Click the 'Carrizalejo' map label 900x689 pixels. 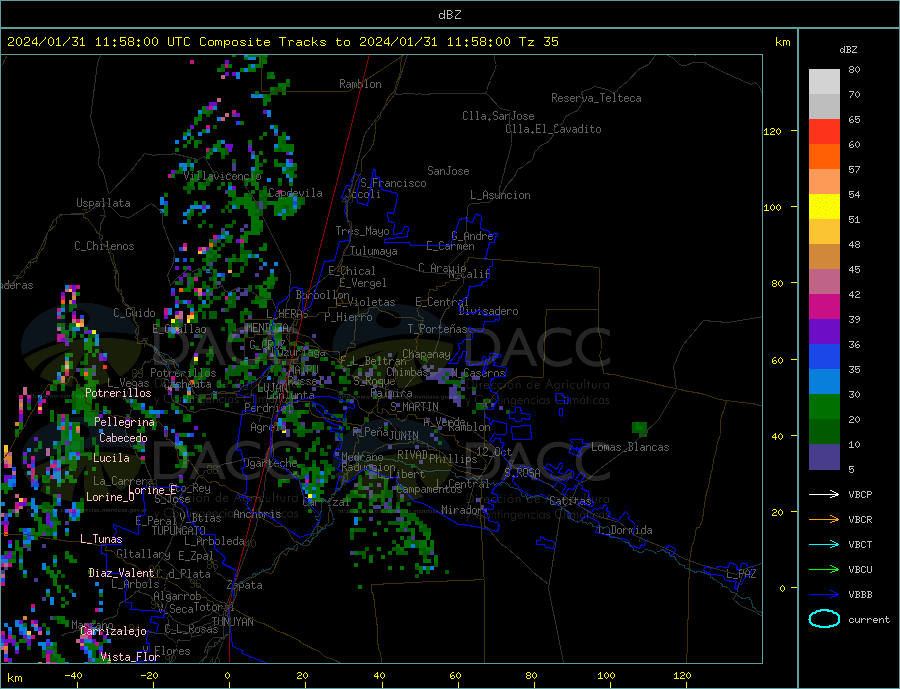[114, 632]
